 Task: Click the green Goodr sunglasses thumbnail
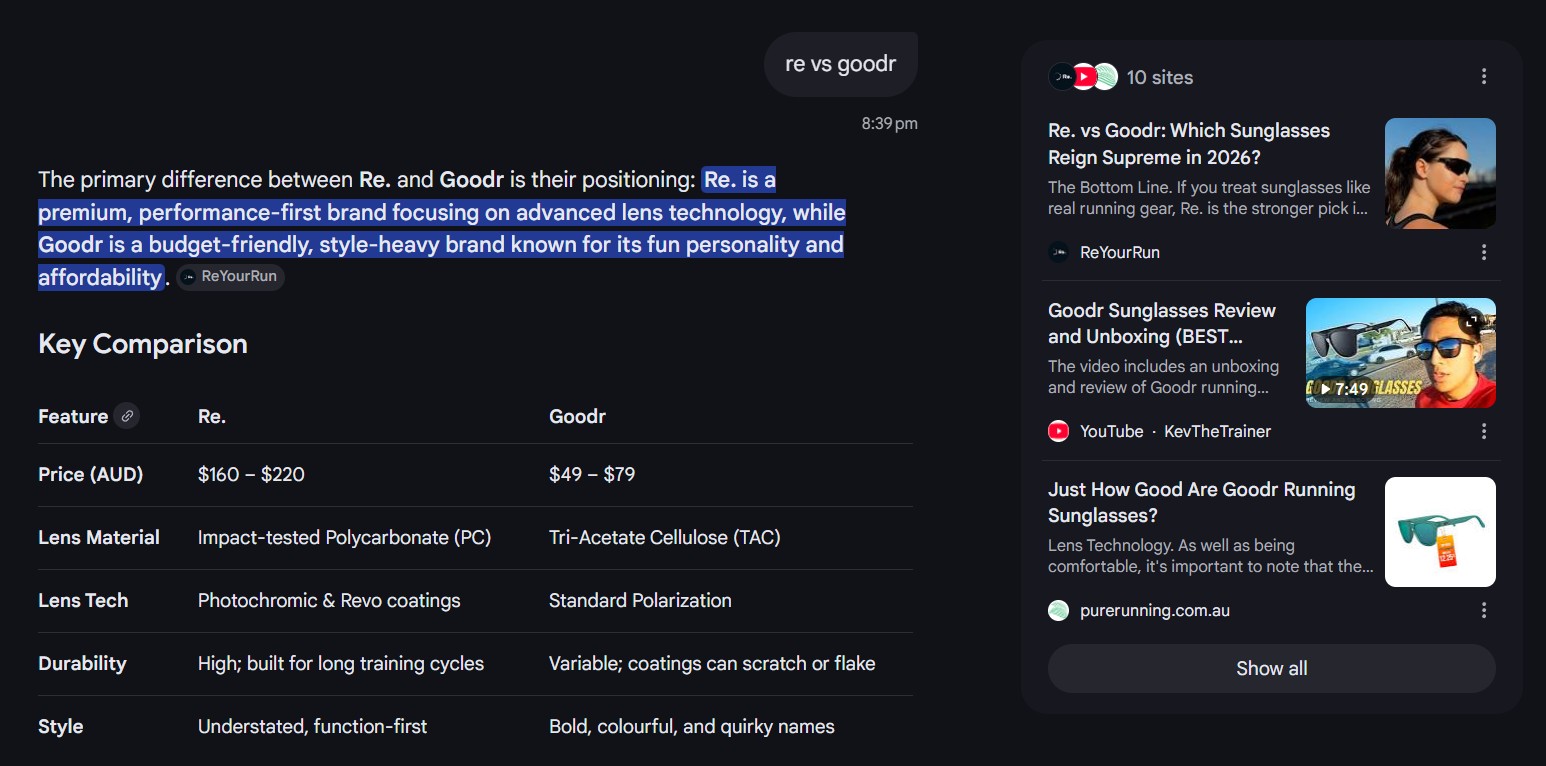pyautogui.click(x=1440, y=531)
